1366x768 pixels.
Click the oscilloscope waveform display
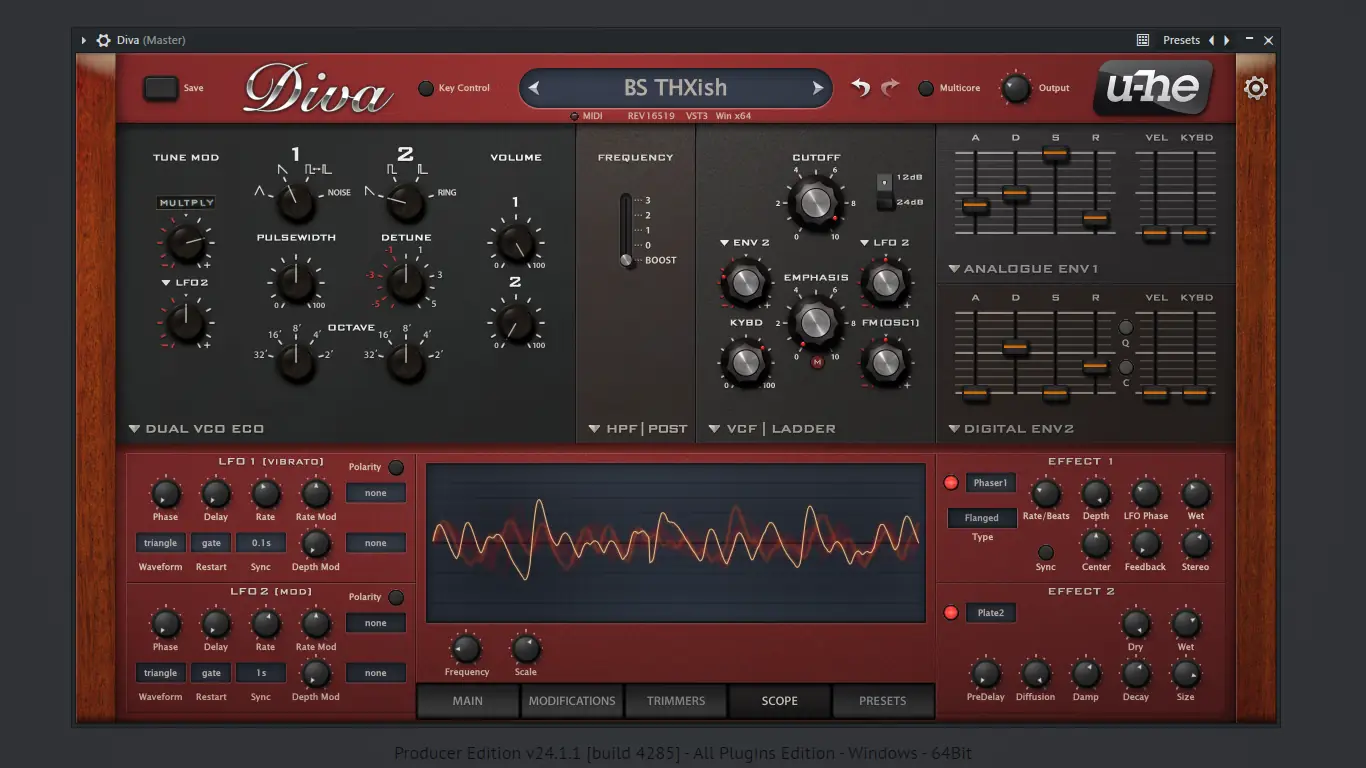[676, 543]
